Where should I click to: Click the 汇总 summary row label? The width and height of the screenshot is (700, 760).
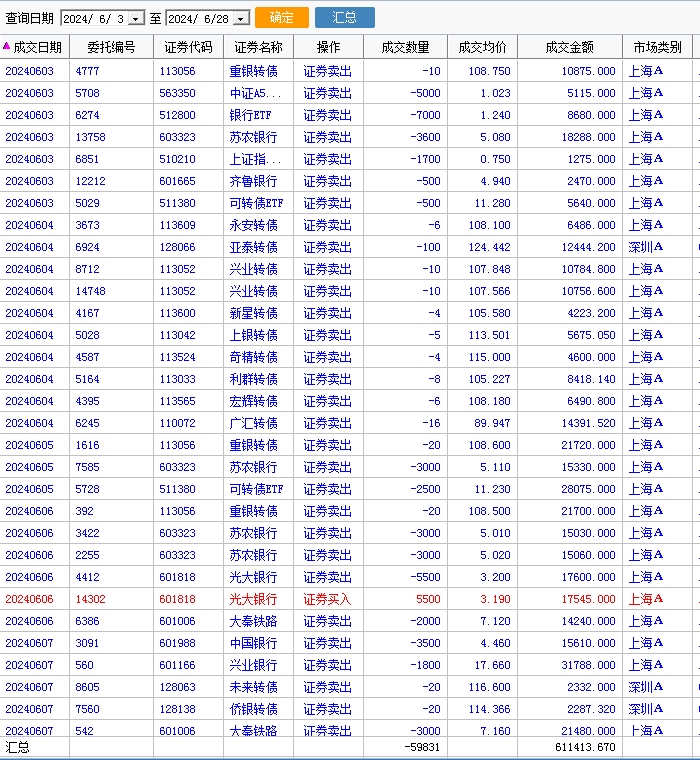pyautogui.click(x=17, y=747)
